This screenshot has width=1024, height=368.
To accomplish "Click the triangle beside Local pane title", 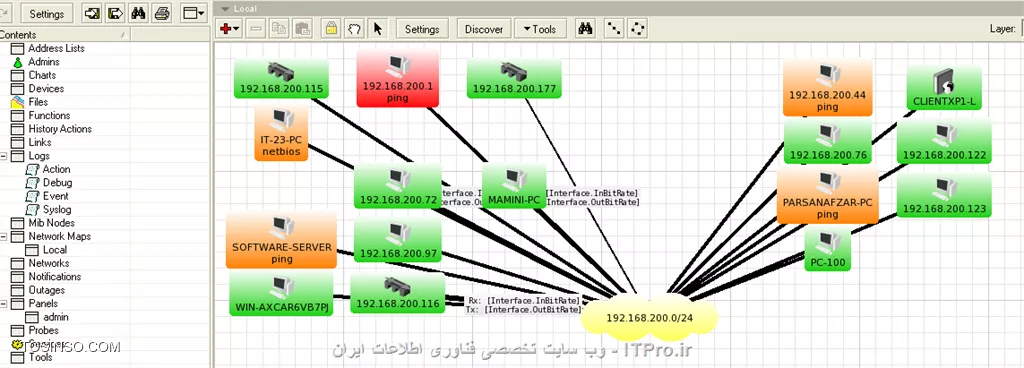I will 225,9.
